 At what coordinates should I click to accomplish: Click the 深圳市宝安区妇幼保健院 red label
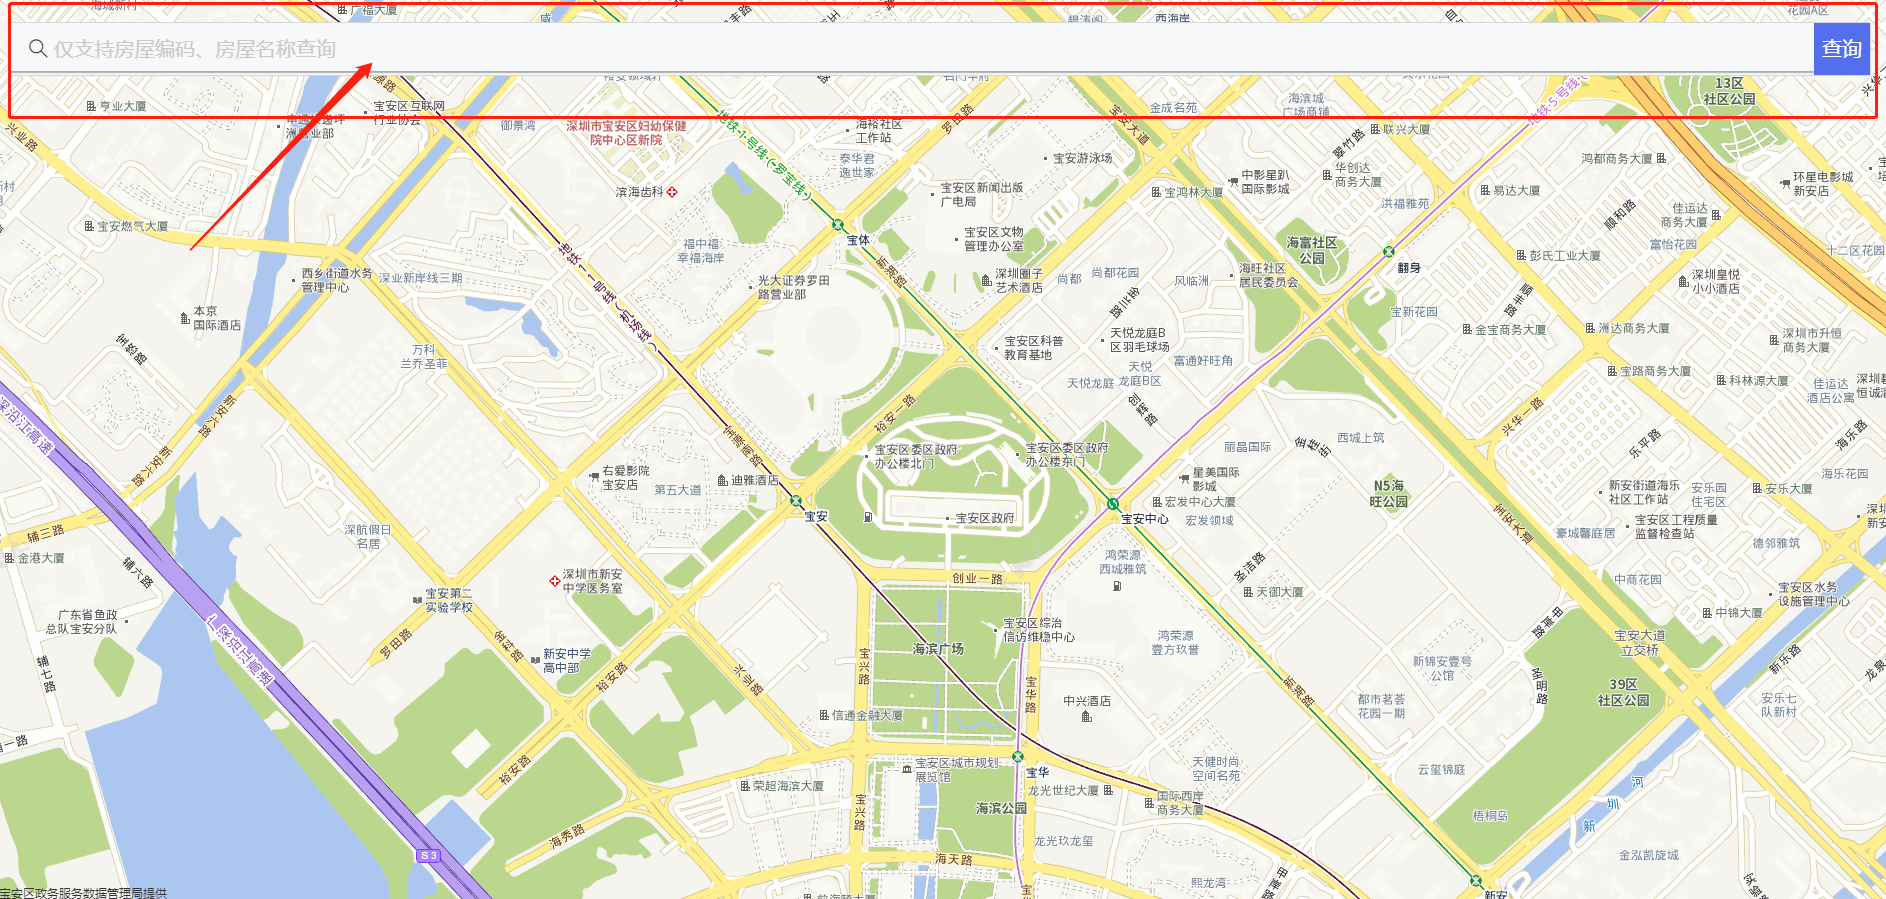click(626, 133)
